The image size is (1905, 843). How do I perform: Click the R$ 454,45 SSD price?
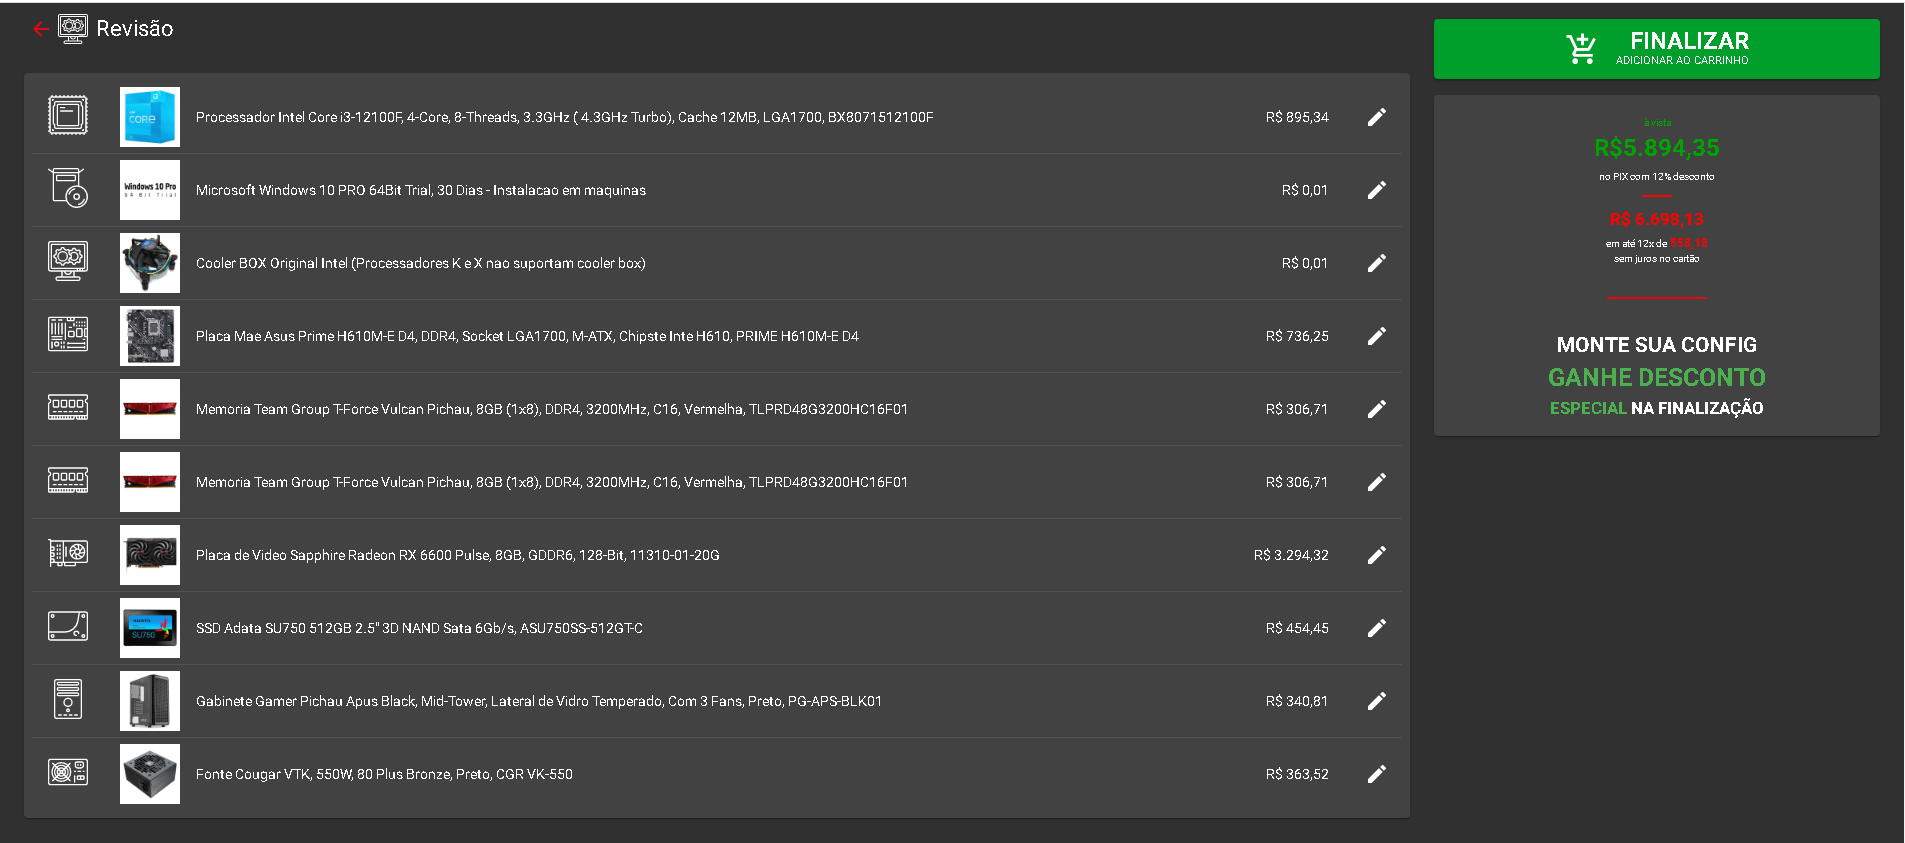[1297, 628]
